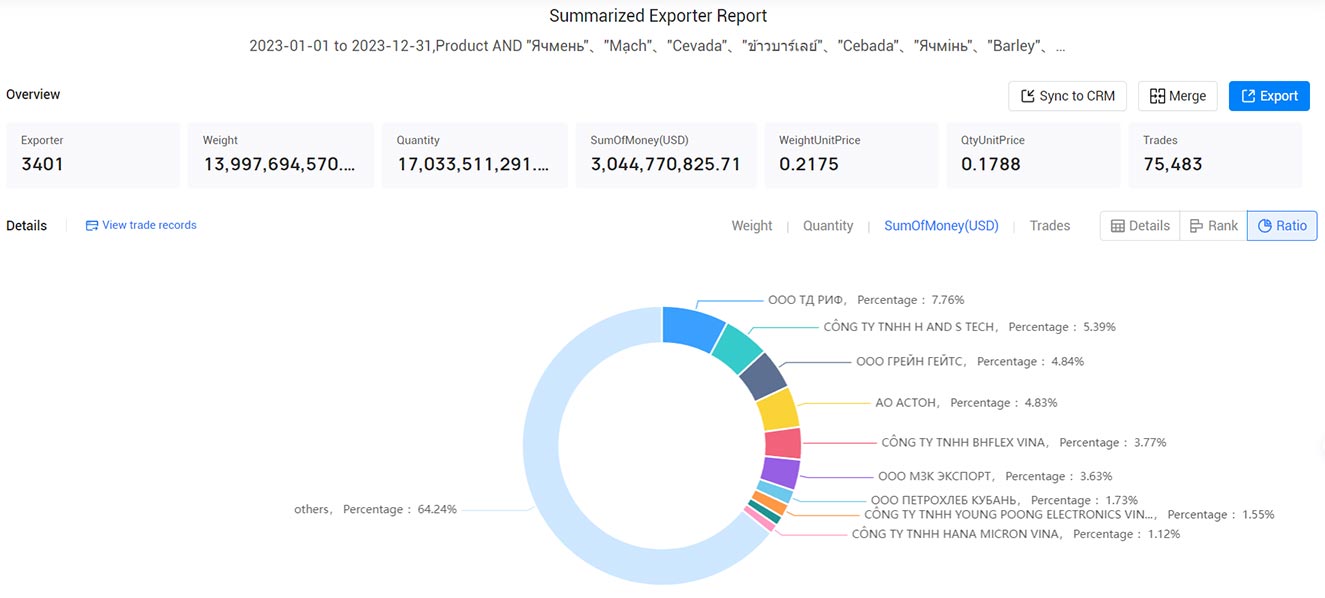The image size is (1325, 598).
Task: Click the Exporter count card showing 3401
Action: click(93, 155)
